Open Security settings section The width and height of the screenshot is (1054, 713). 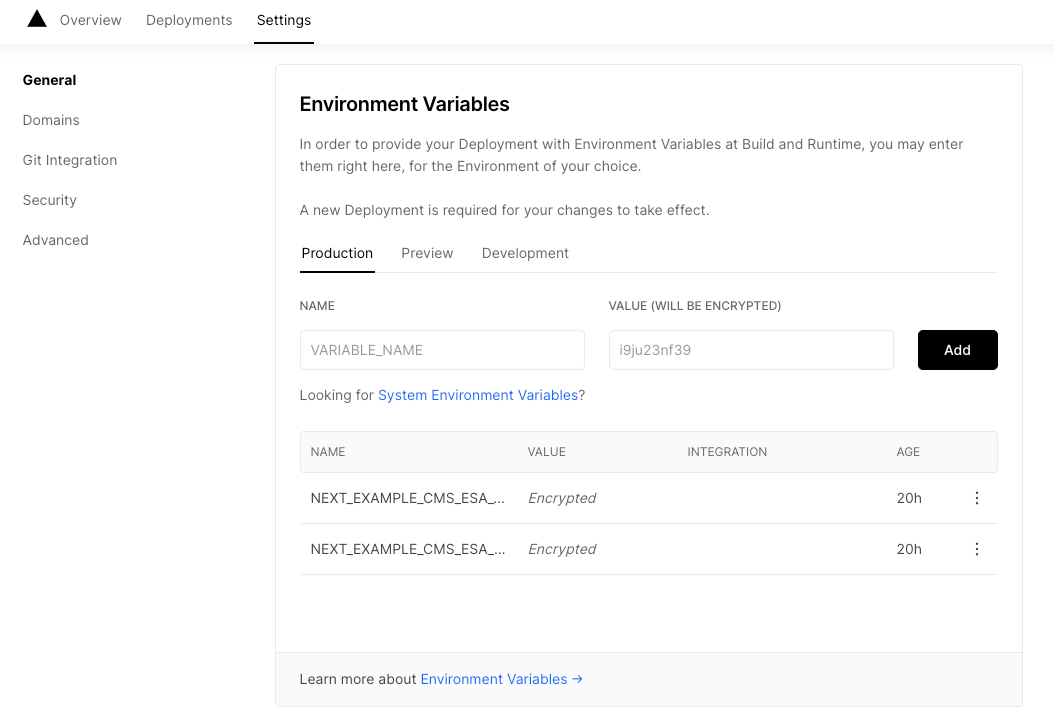(x=50, y=200)
